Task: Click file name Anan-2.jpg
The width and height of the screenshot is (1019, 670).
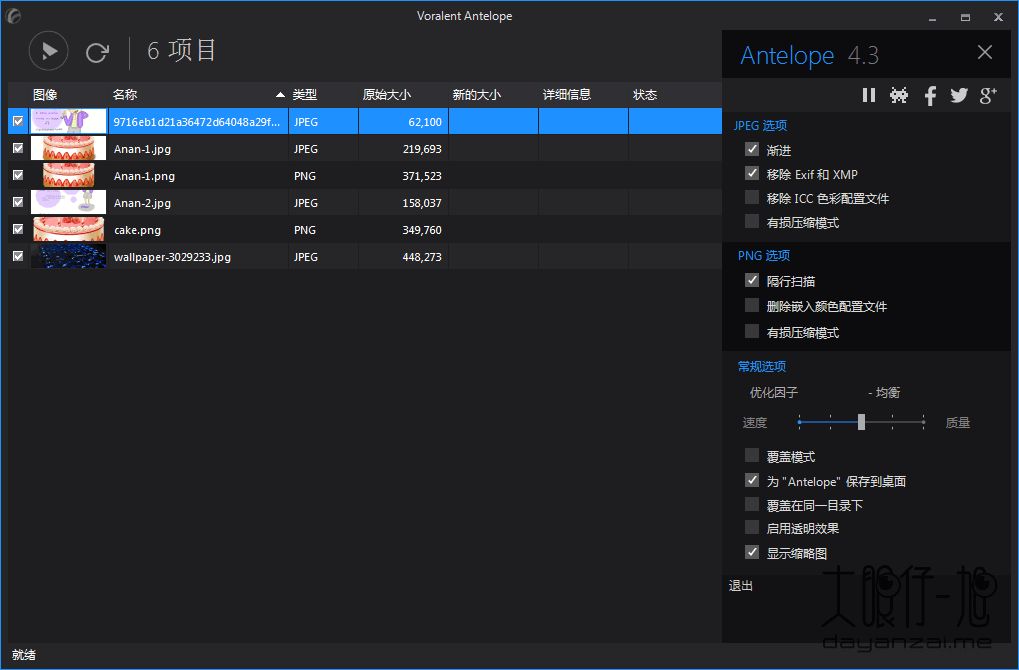Action: click(x=142, y=203)
